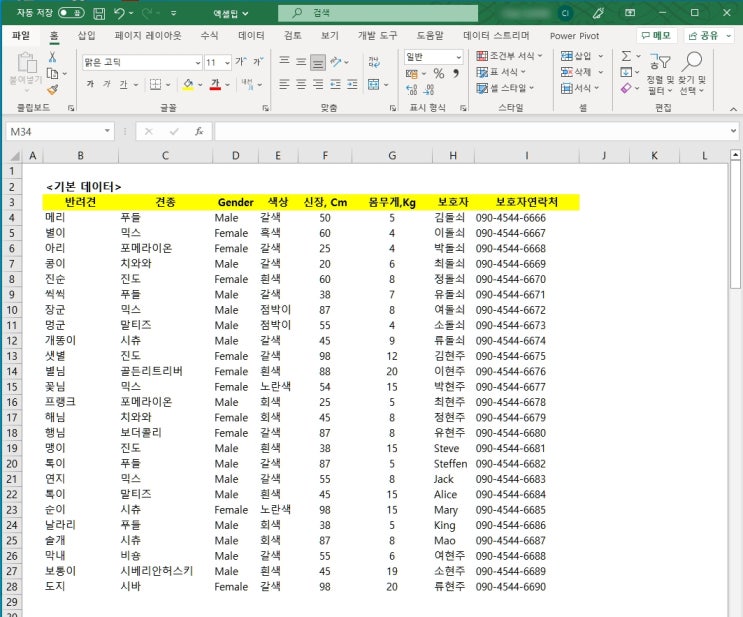Open the Power Pivot tab
This screenshot has width=743, height=617.
click(x=574, y=36)
